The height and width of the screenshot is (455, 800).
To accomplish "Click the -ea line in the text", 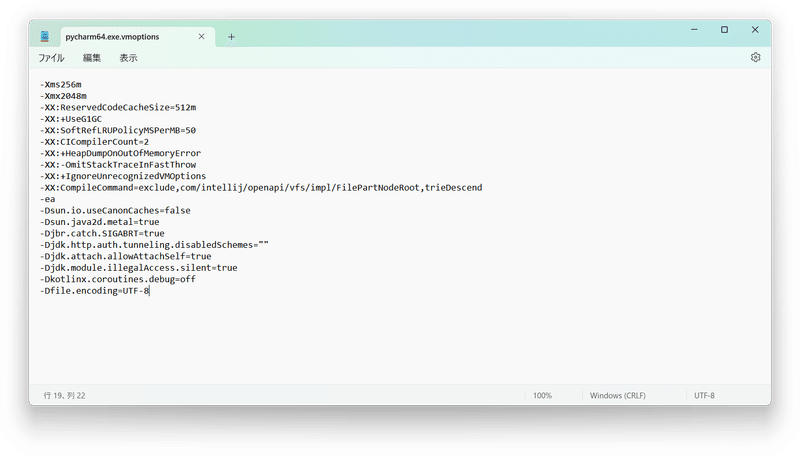I will click(x=46, y=199).
